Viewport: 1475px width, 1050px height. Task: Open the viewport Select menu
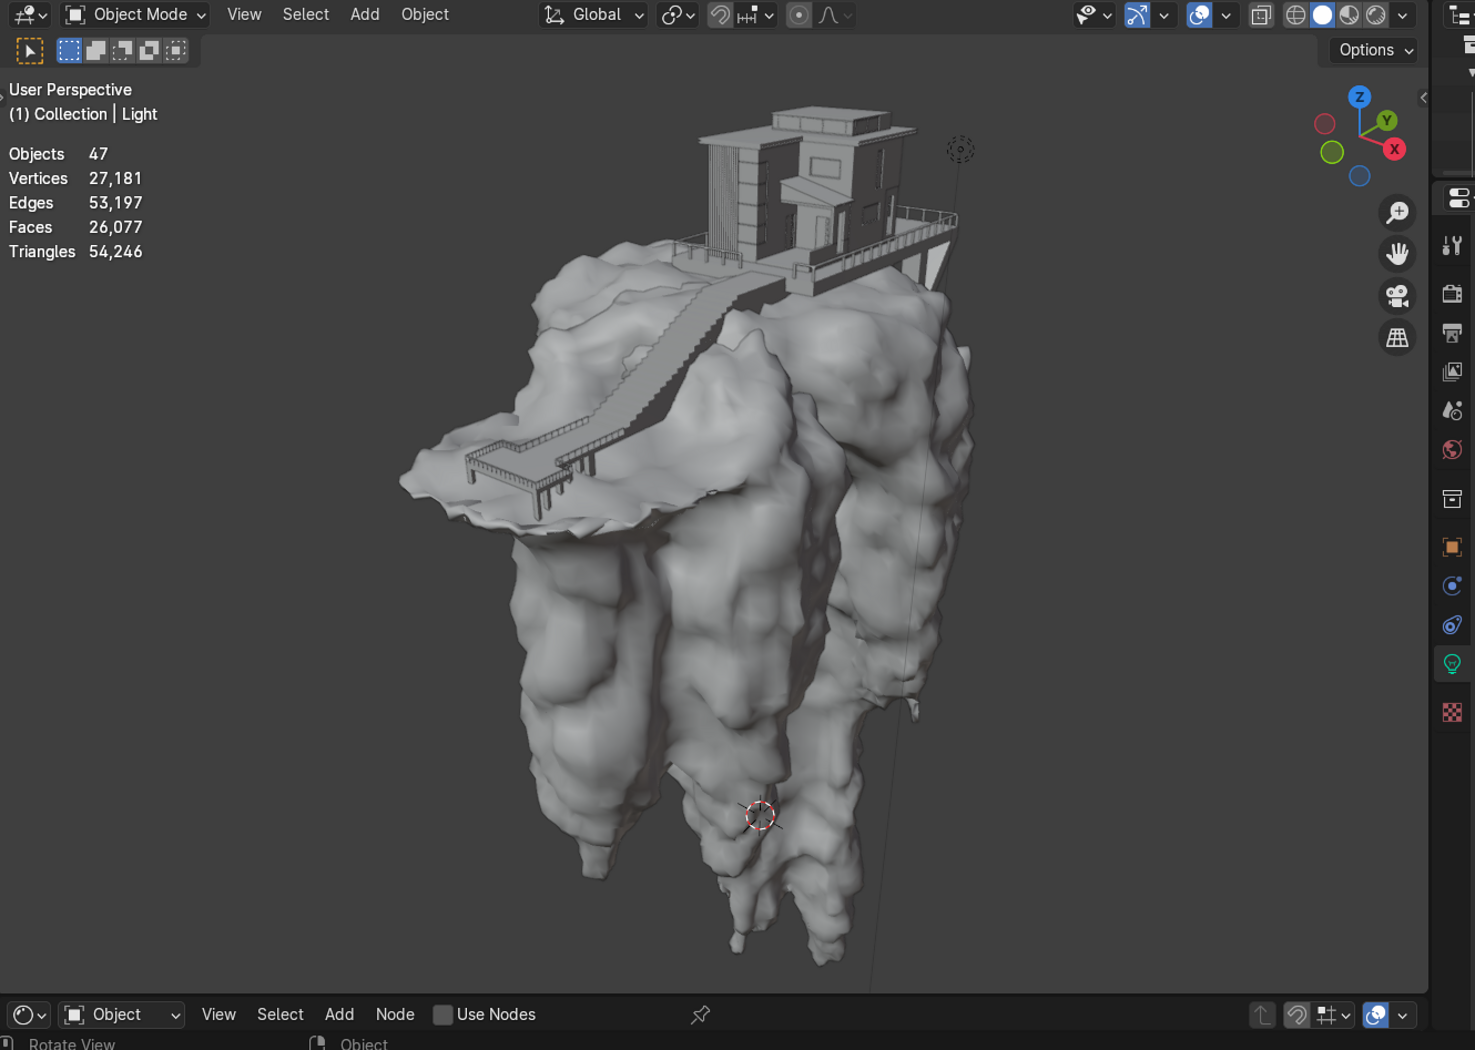click(x=305, y=15)
